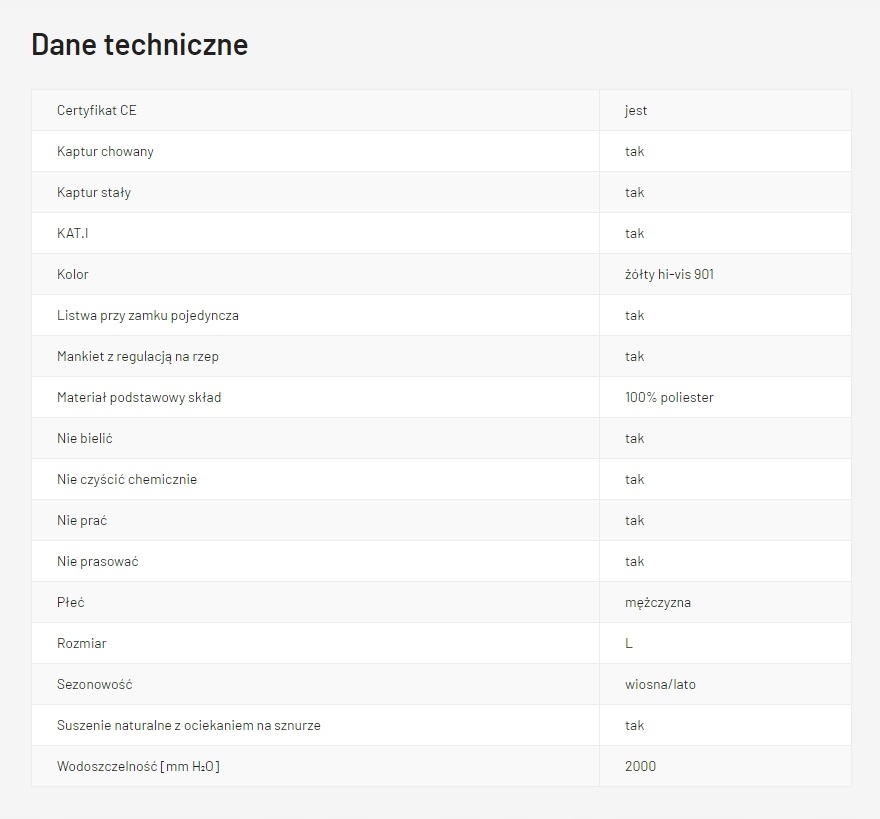Click the "jest" value for Certyfikat CE
The width and height of the screenshot is (880, 819).
click(636, 110)
